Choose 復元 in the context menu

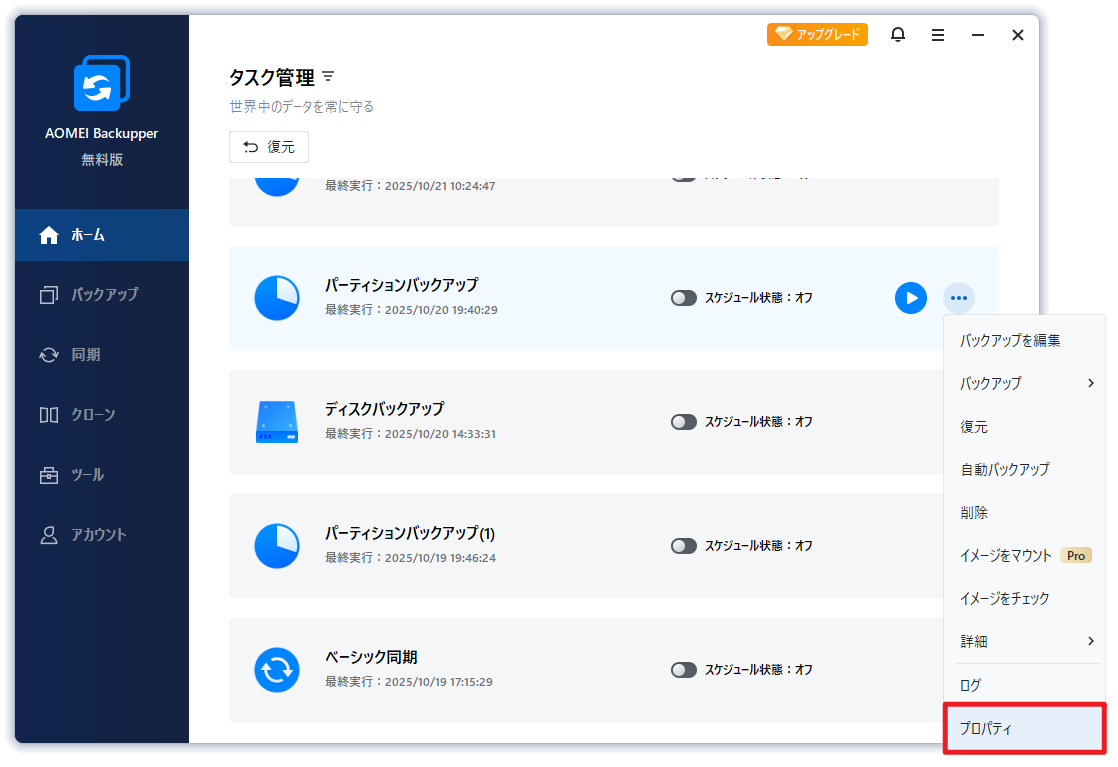coord(1024,427)
